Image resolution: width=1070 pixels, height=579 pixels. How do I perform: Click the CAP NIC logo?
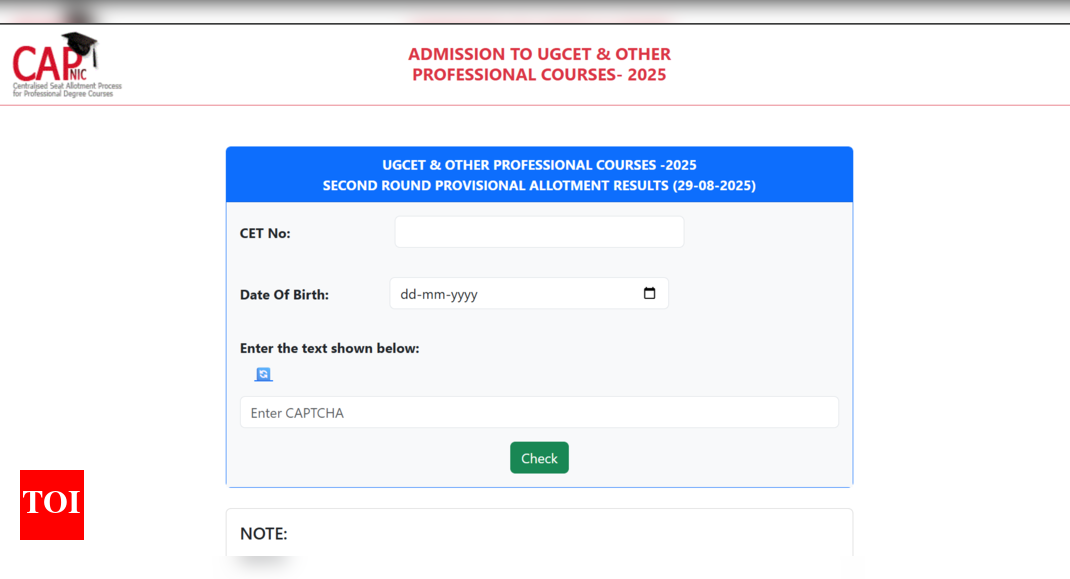click(x=67, y=64)
